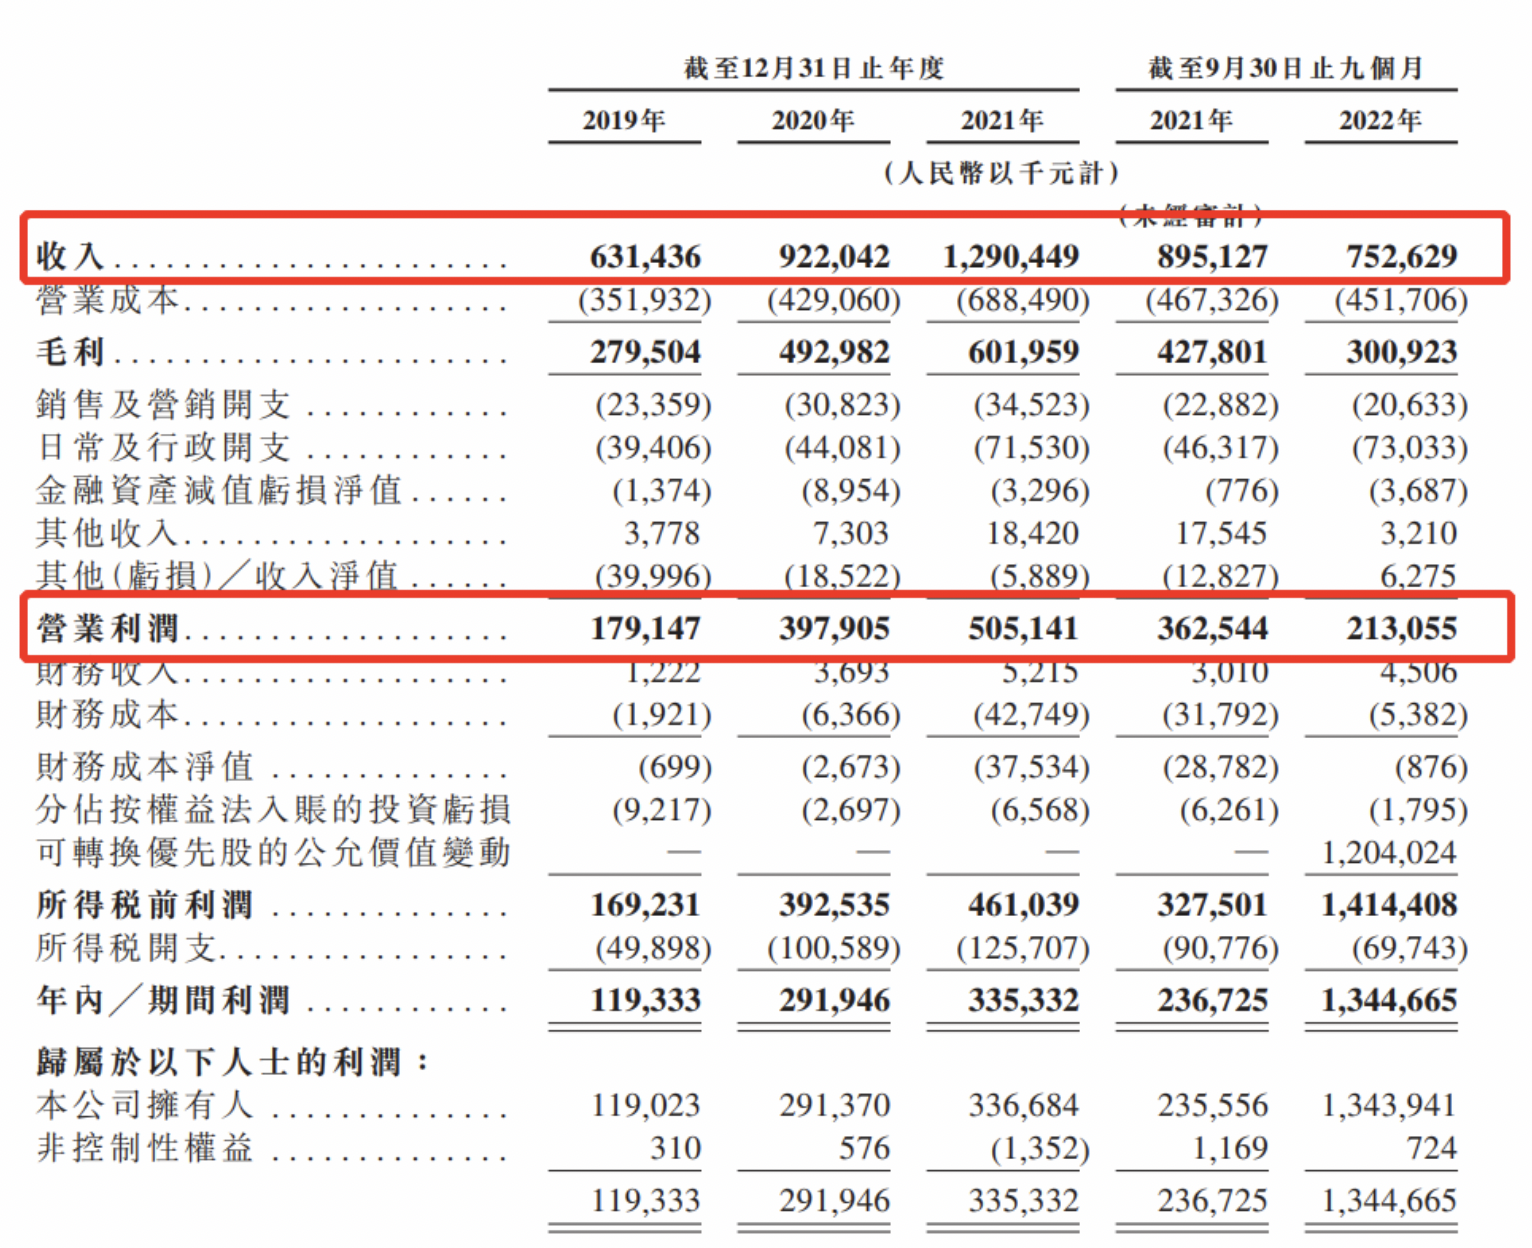This screenshot has width=1532, height=1248.
Task: Select value 6,275
Action: [x=1418, y=576]
